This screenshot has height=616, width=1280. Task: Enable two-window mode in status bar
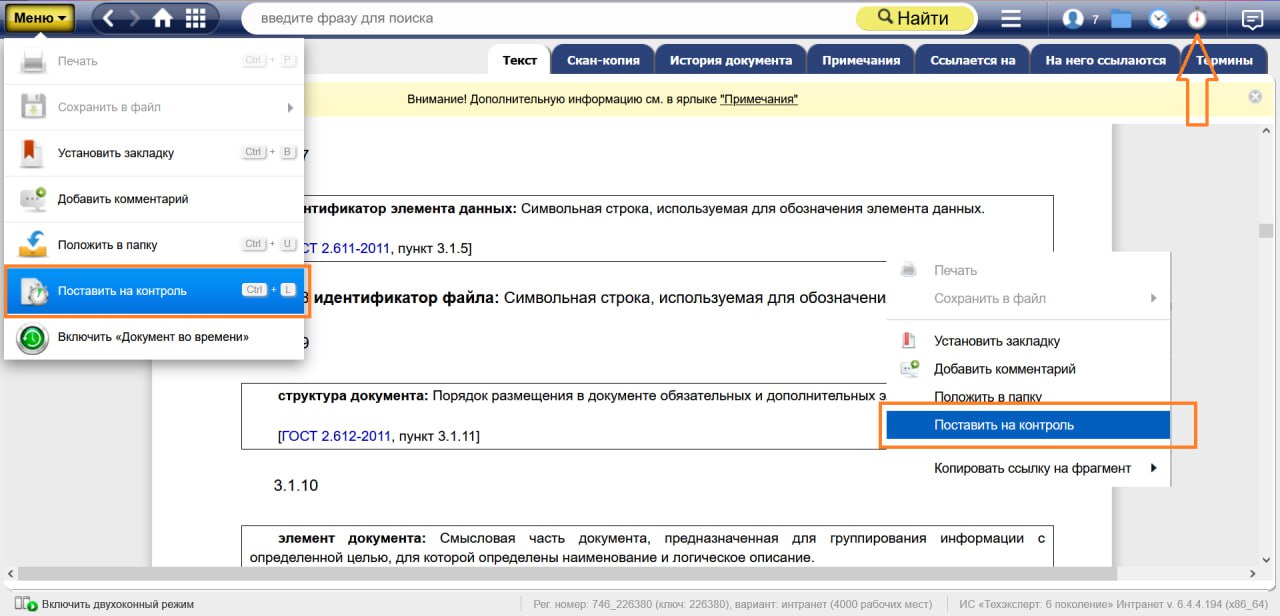pos(110,604)
